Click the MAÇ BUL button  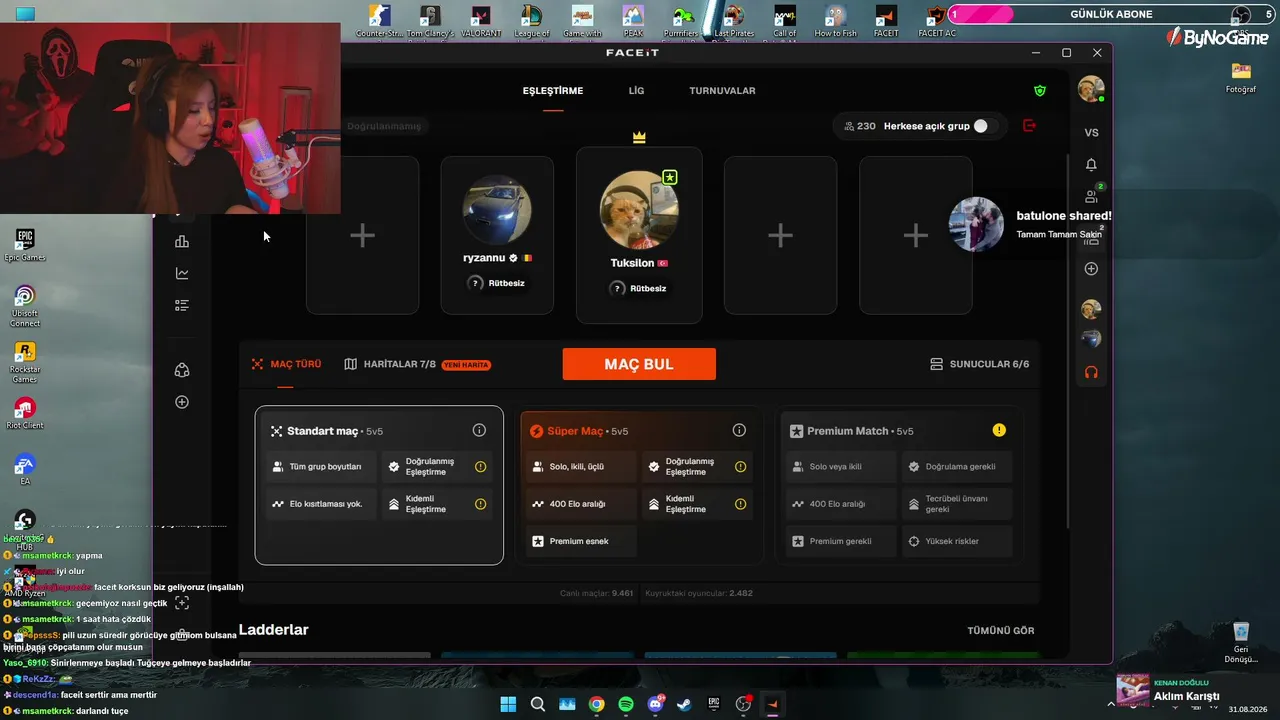639,364
